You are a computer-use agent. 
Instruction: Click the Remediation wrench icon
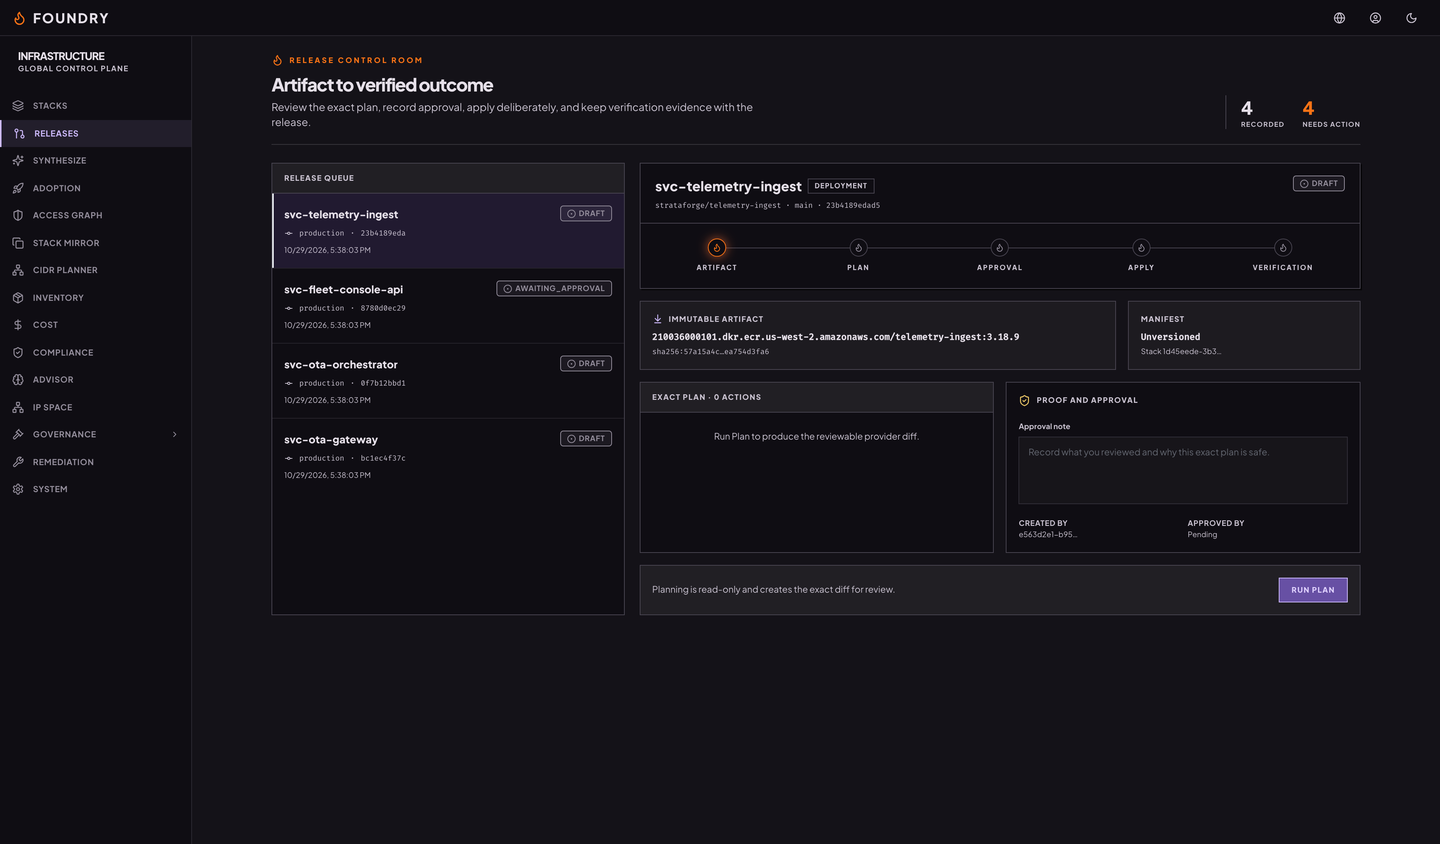18,462
